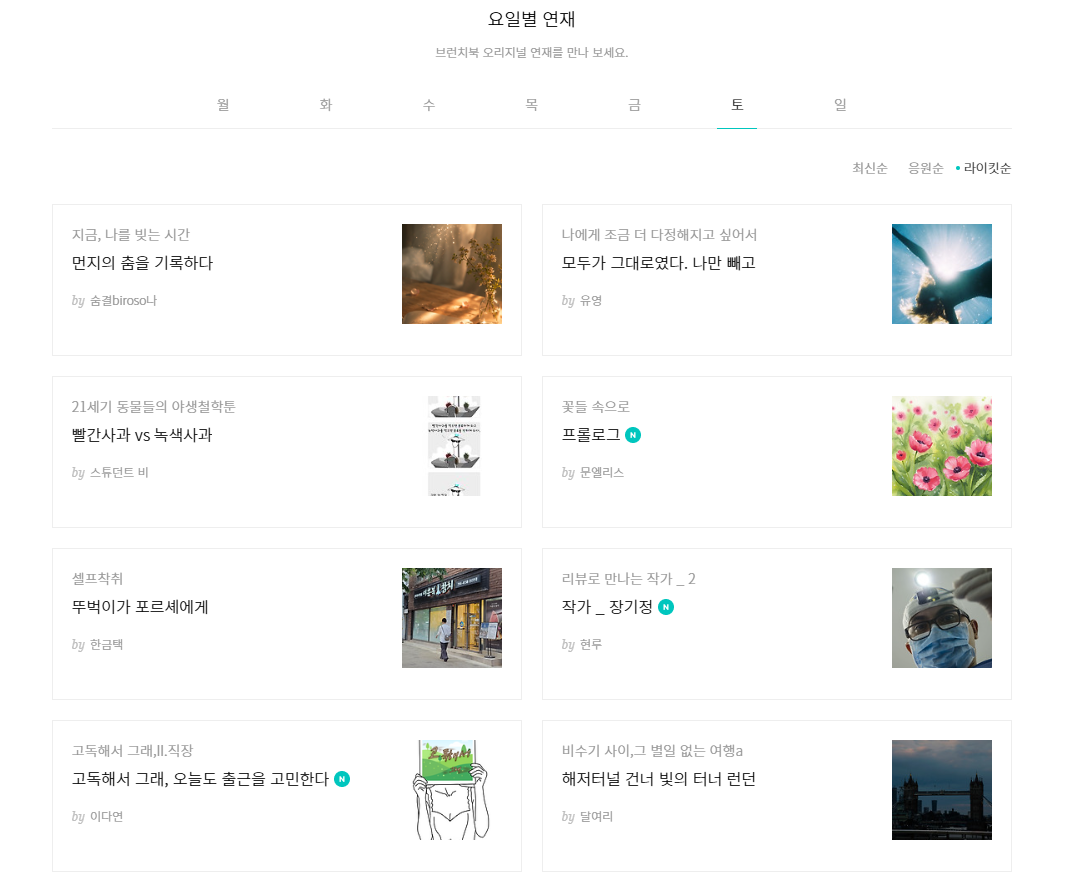Open the 빨간사과 vs 녹색사과 comic thumbnail

coord(454,446)
